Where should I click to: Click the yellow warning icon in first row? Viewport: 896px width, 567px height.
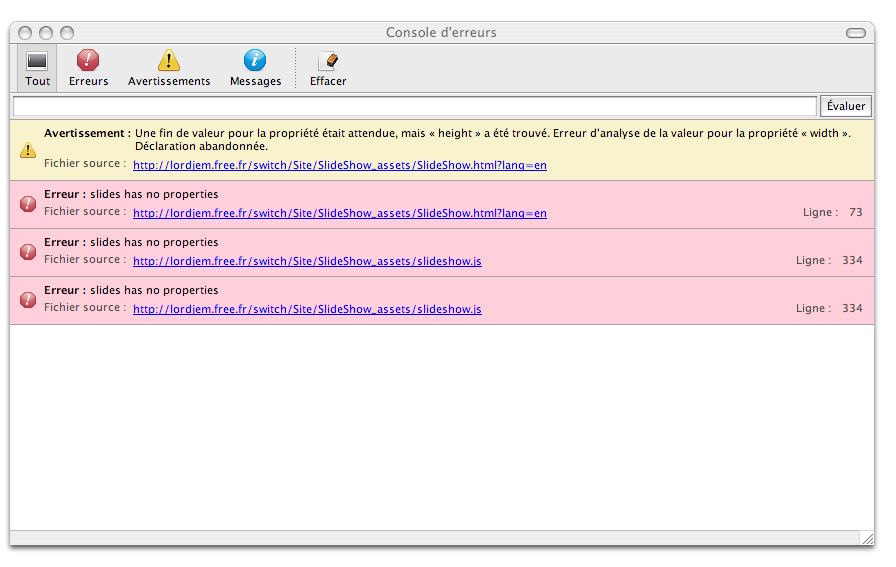click(28, 150)
